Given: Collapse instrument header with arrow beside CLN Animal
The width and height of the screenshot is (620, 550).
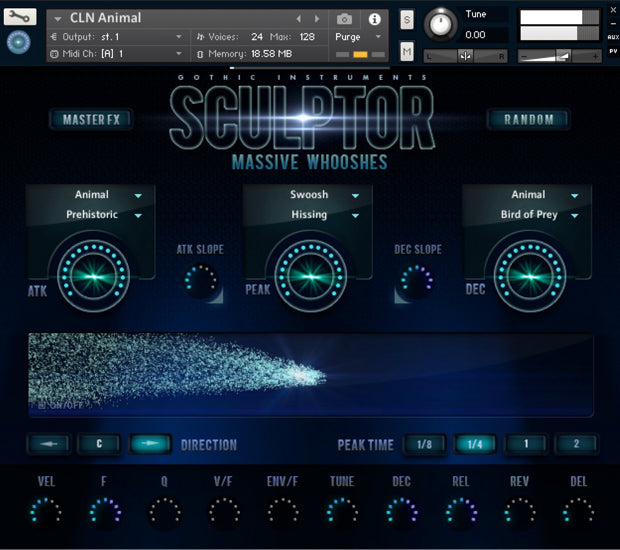Looking at the screenshot, I should tap(58, 19).
